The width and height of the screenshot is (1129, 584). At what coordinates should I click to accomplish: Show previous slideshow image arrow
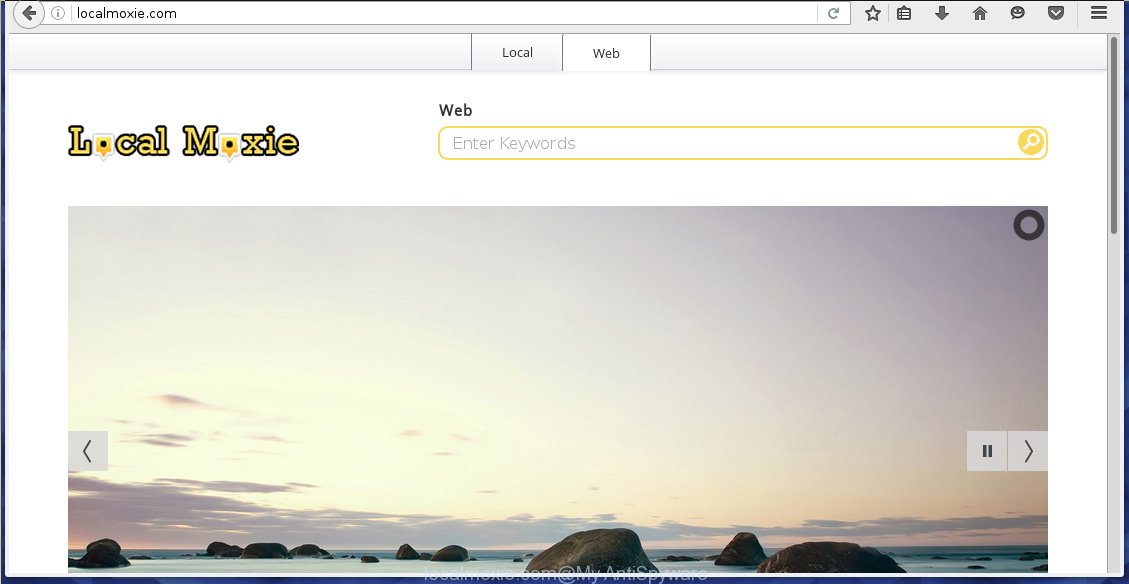tap(88, 451)
